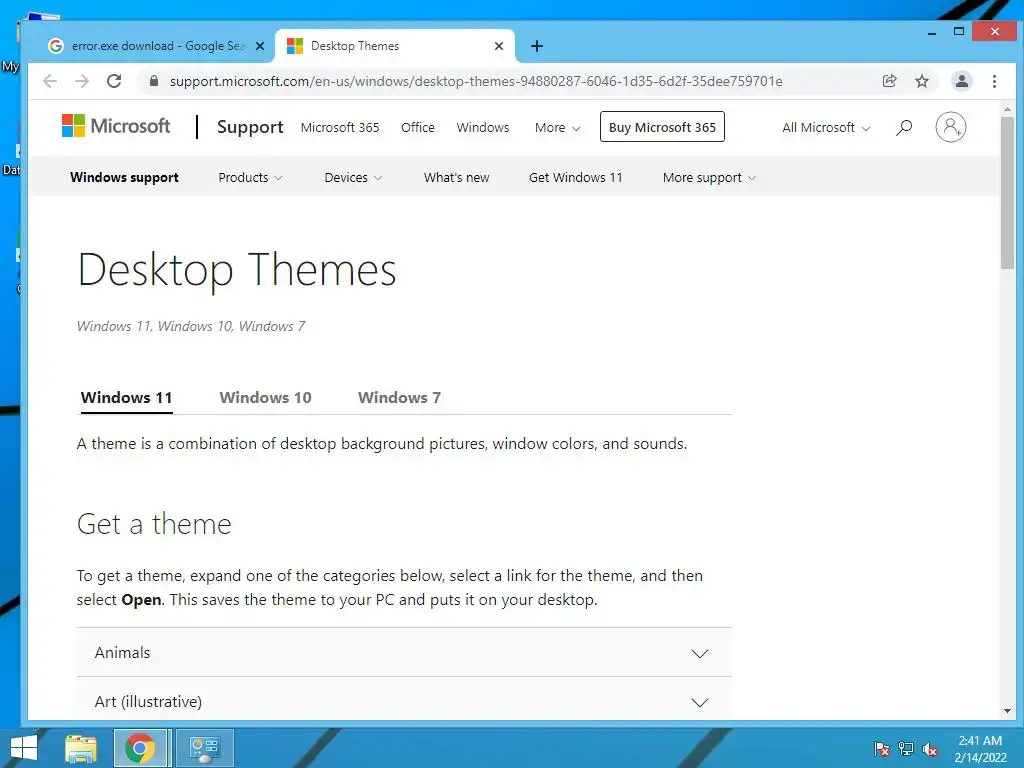This screenshot has height=768, width=1024.
Task: Click the Chrome taskbar icon
Action: click(140, 748)
